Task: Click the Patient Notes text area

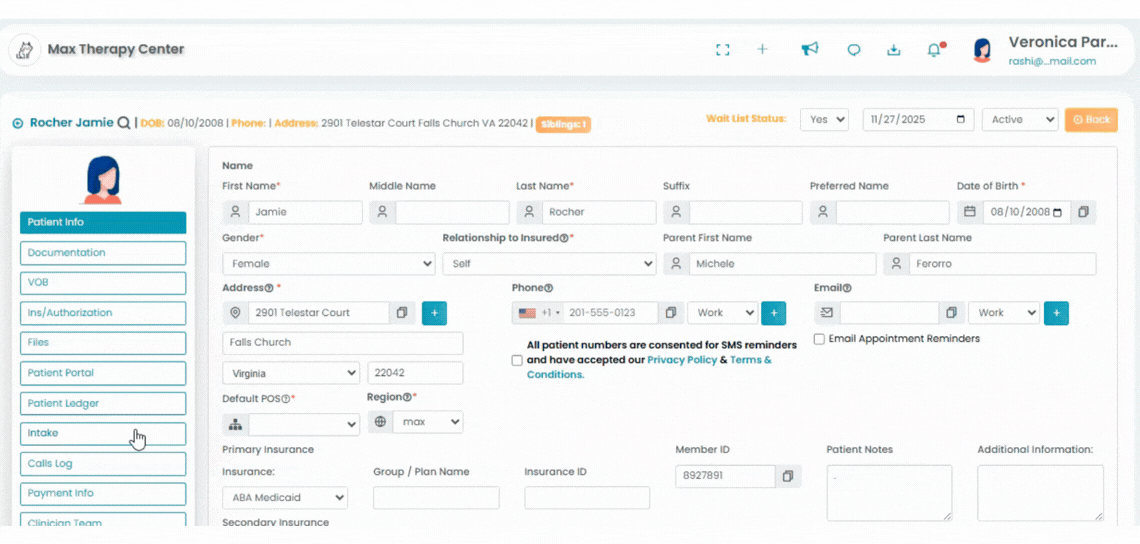Action: click(889, 493)
